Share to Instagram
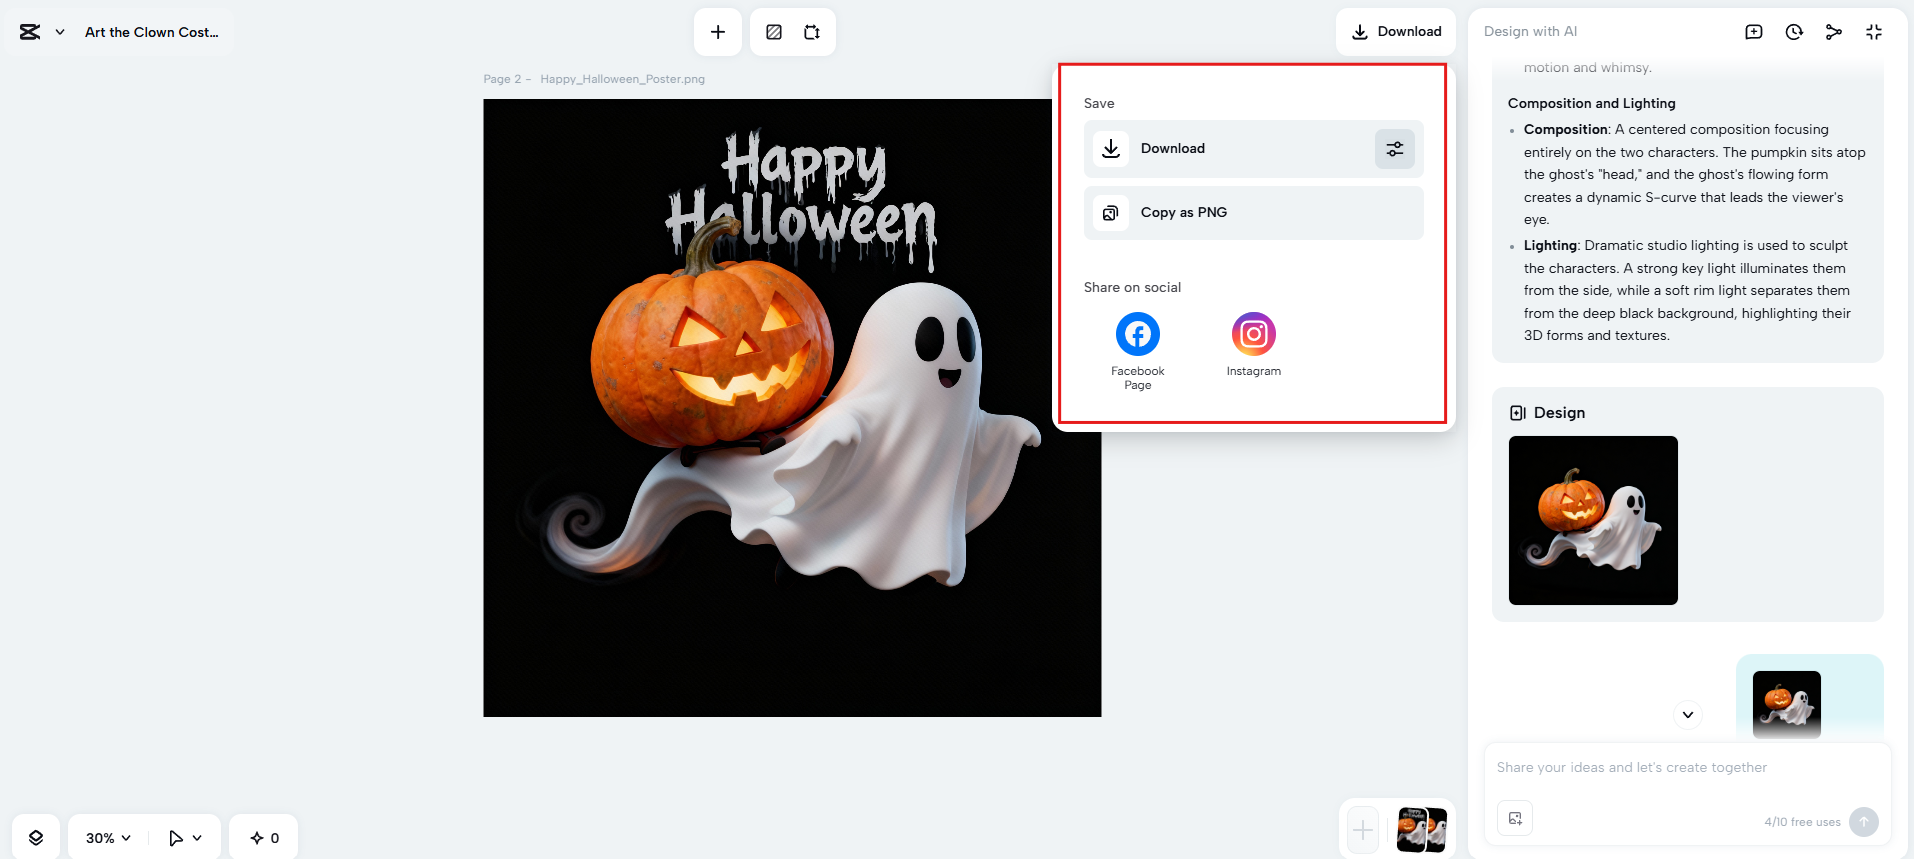 (1254, 344)
